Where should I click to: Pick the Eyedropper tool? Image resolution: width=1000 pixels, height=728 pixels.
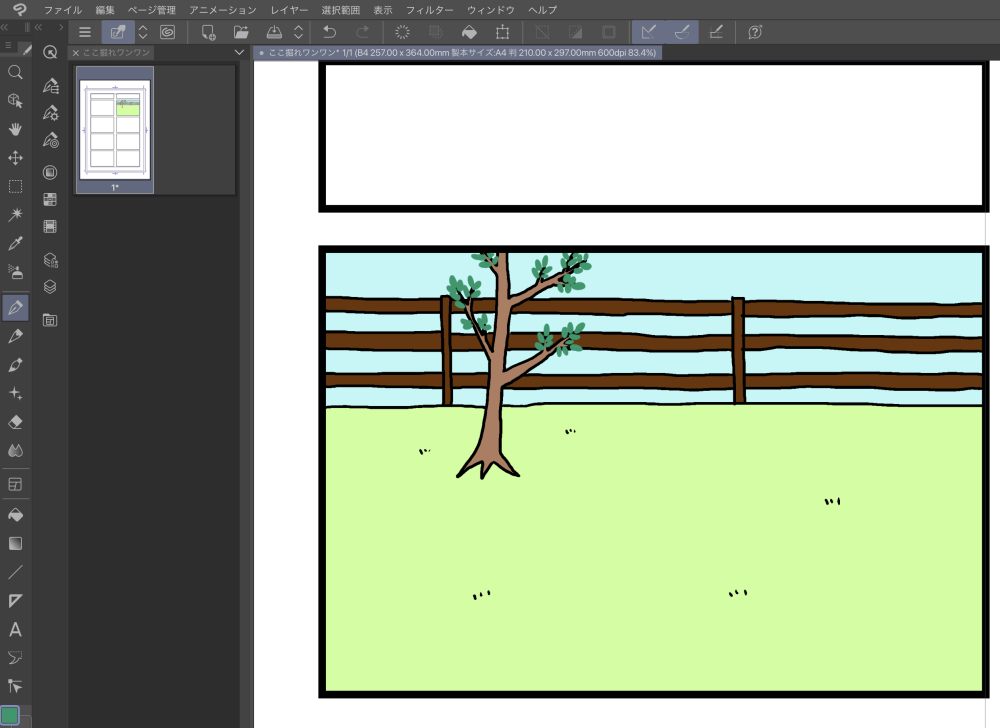tap(15, 243)
